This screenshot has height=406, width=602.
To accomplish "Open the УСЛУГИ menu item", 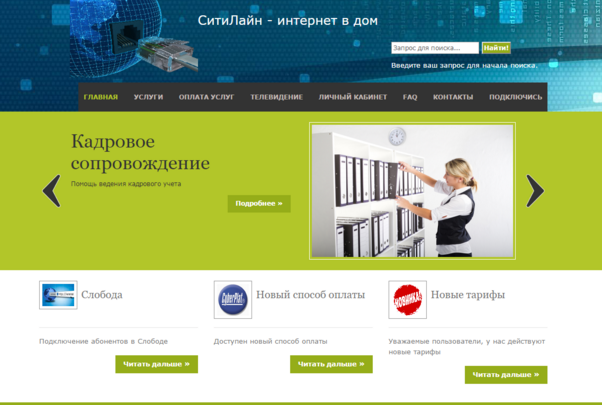I will pos(148,97).
